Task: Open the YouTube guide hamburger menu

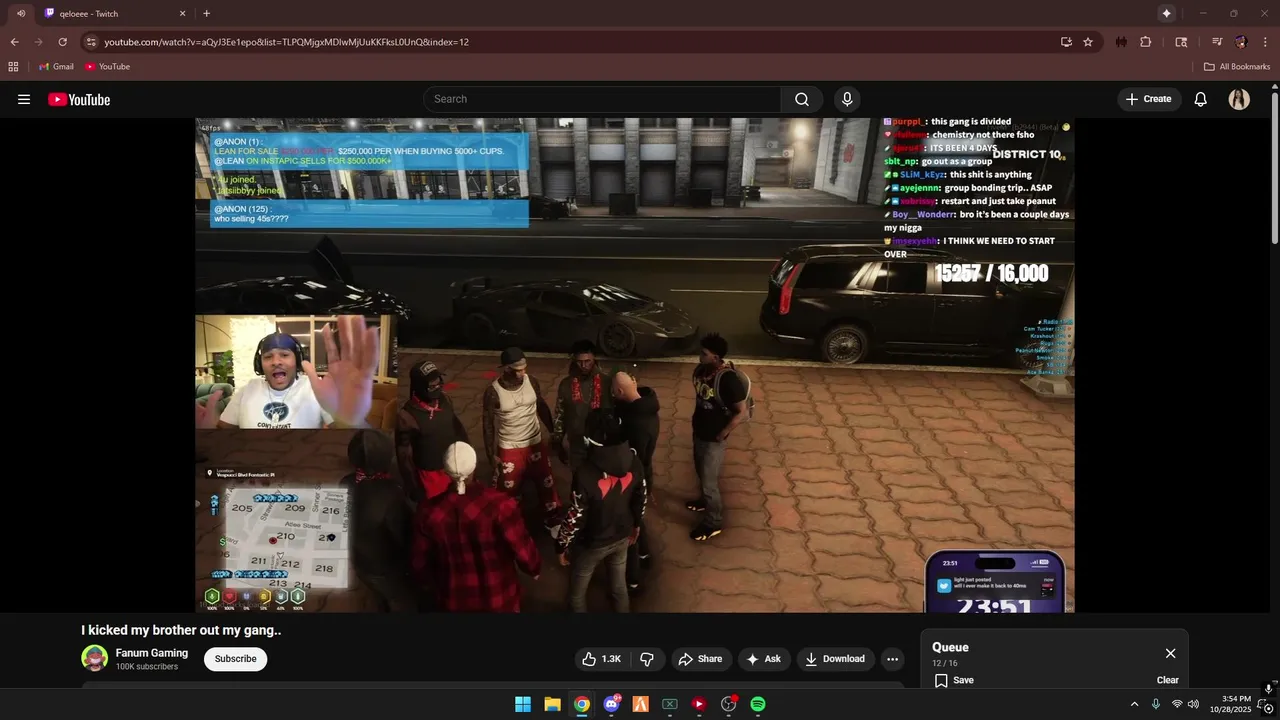Action: coord(24,99)
